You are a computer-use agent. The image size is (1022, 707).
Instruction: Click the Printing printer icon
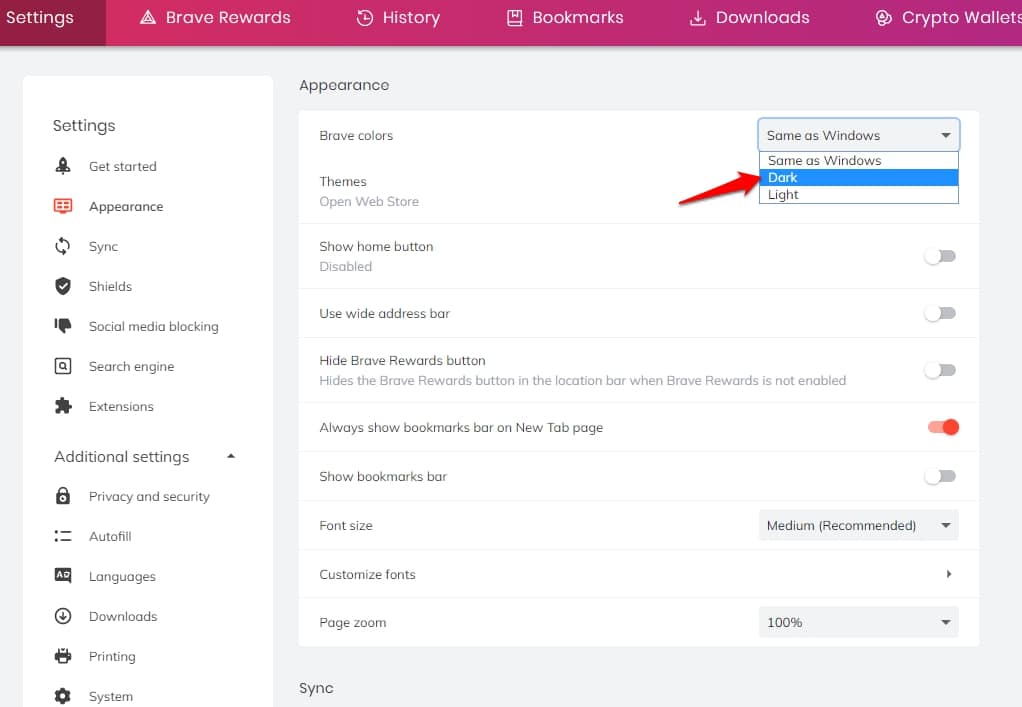(x=63, y=656)
